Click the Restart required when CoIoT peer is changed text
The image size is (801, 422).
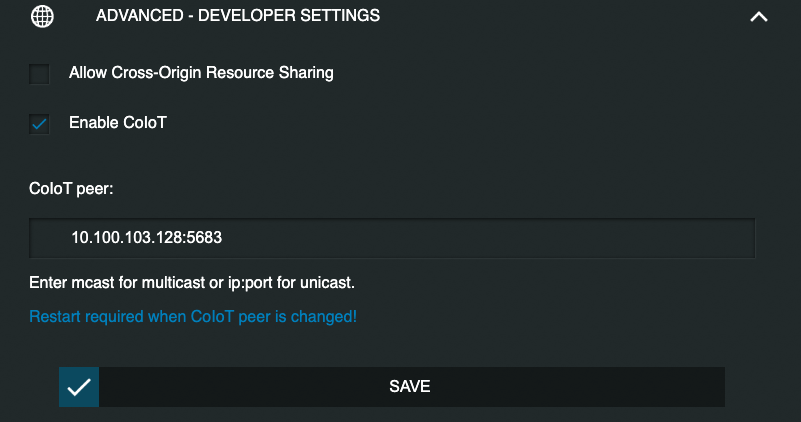pos(193,317)
